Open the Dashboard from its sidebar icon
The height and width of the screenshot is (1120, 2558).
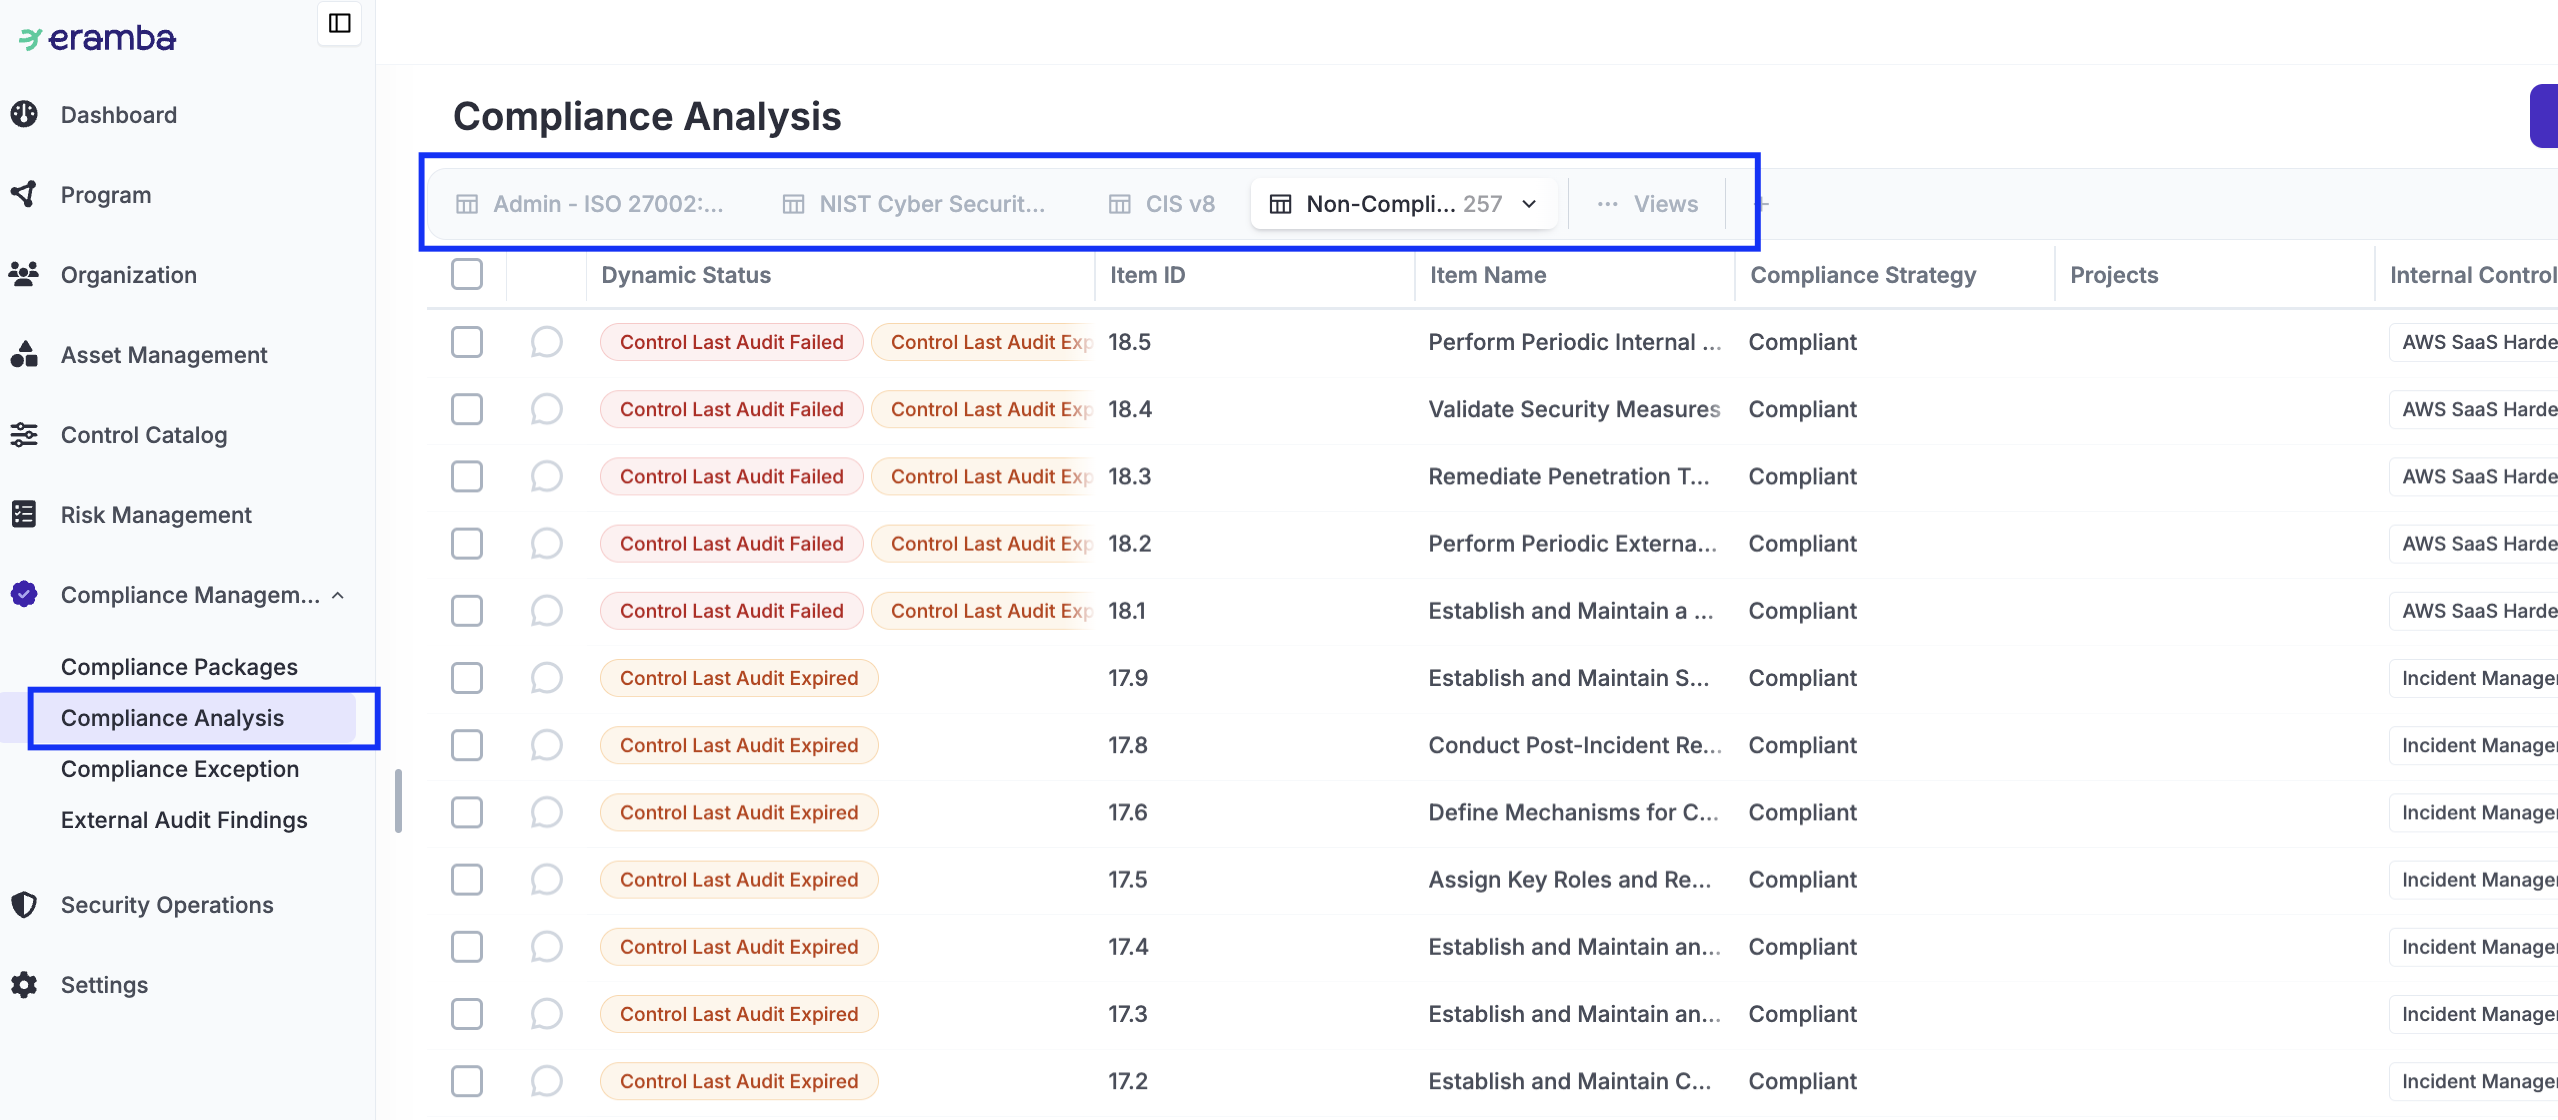coord(24,115)
